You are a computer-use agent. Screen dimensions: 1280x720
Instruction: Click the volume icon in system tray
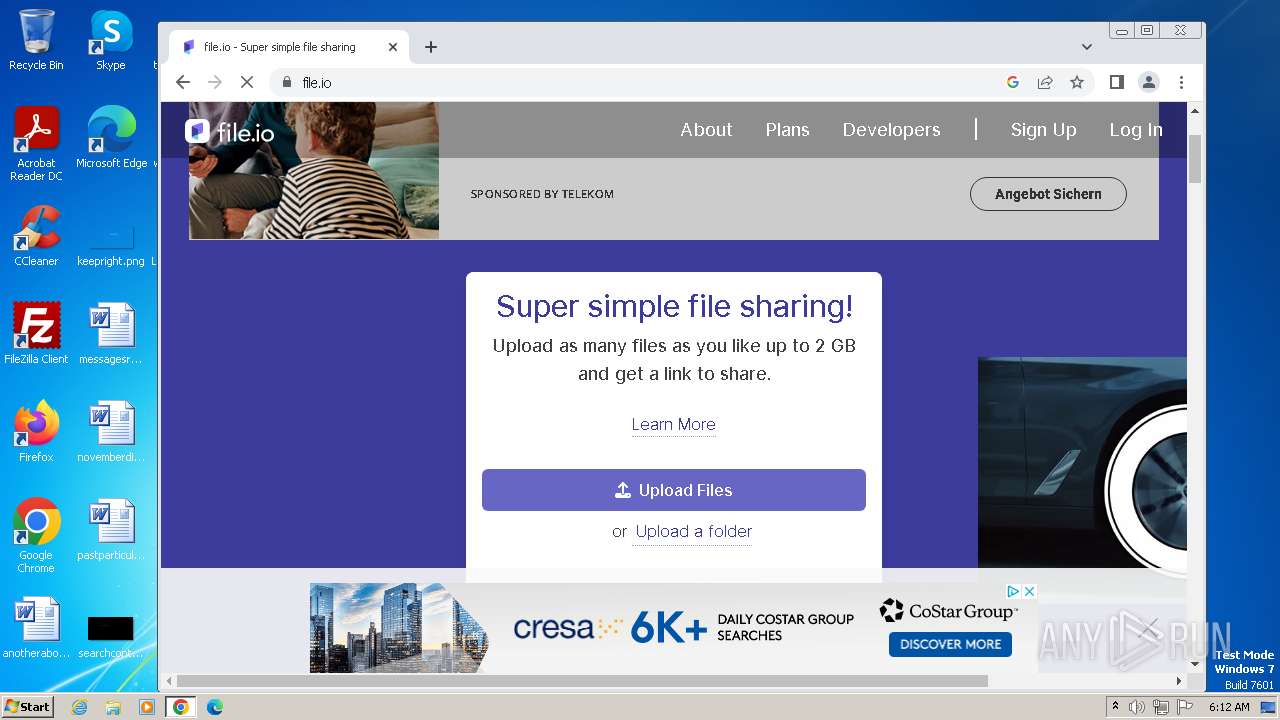pos(1137,707)
